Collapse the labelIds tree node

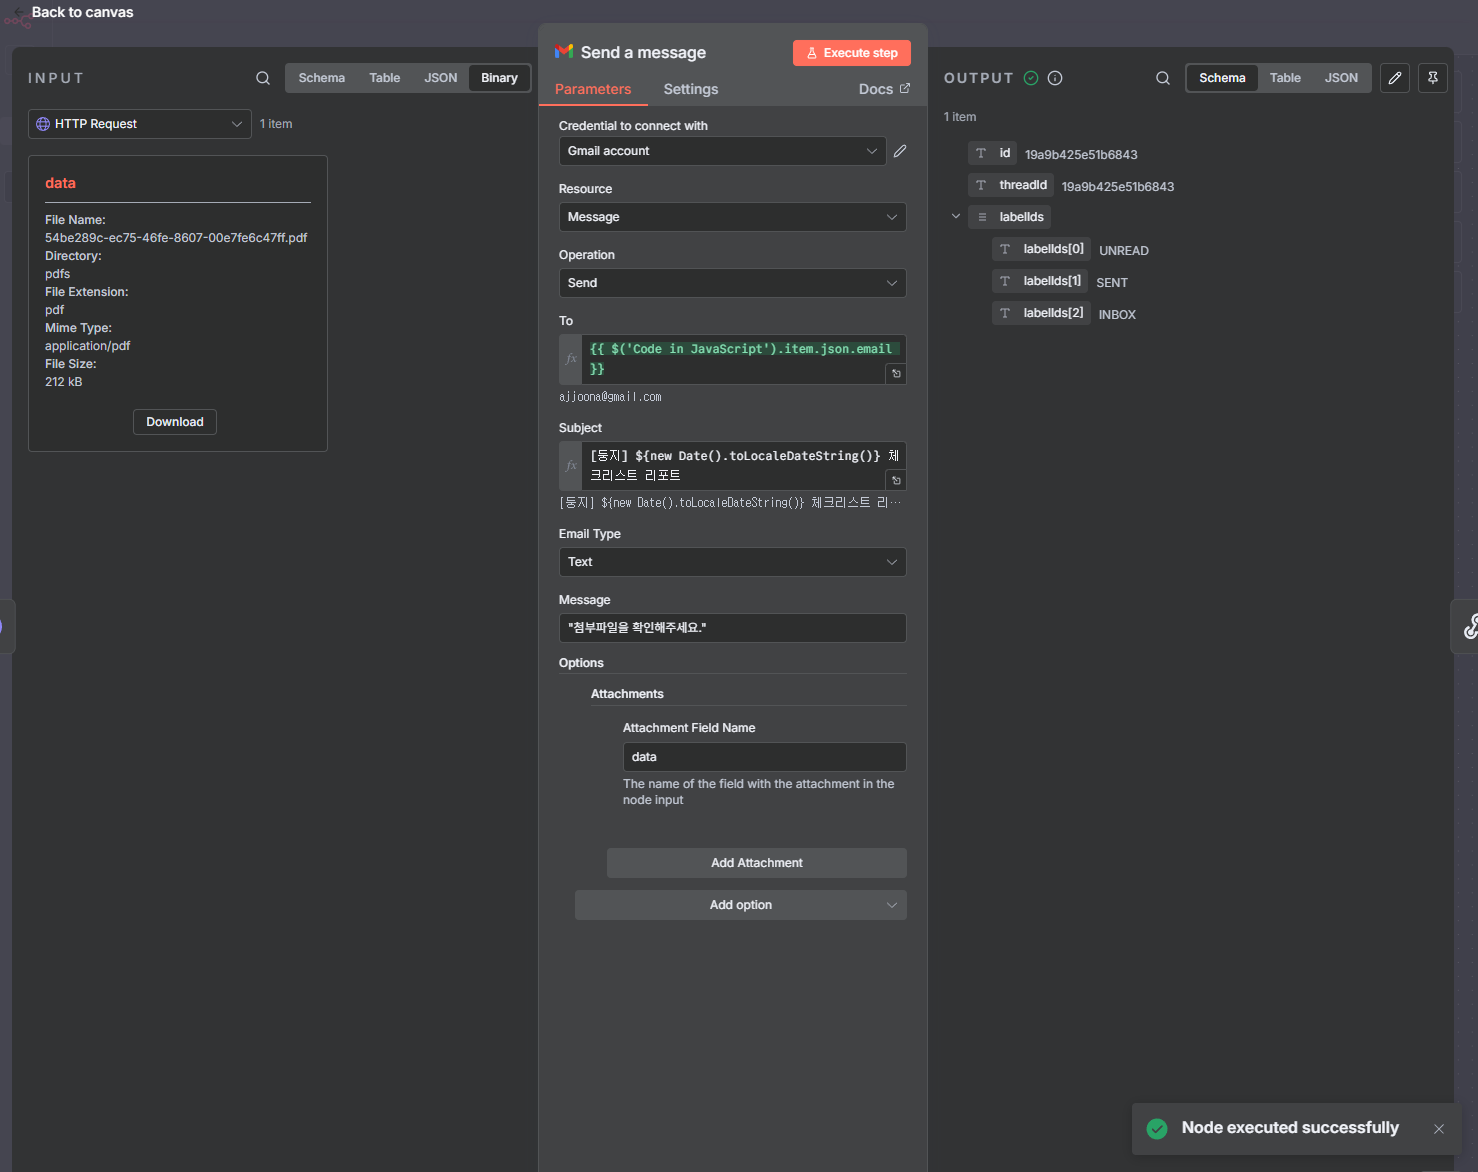[956, 217]
